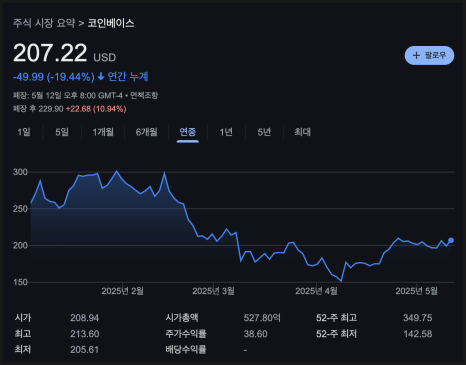The height and width of the screenshot is (365, 466).
Task: Switch to the 1개월 chart tab
Action: point(103,132)
